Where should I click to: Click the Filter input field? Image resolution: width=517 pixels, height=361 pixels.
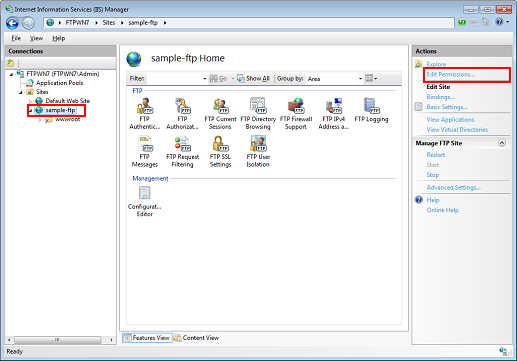point(176,79)
